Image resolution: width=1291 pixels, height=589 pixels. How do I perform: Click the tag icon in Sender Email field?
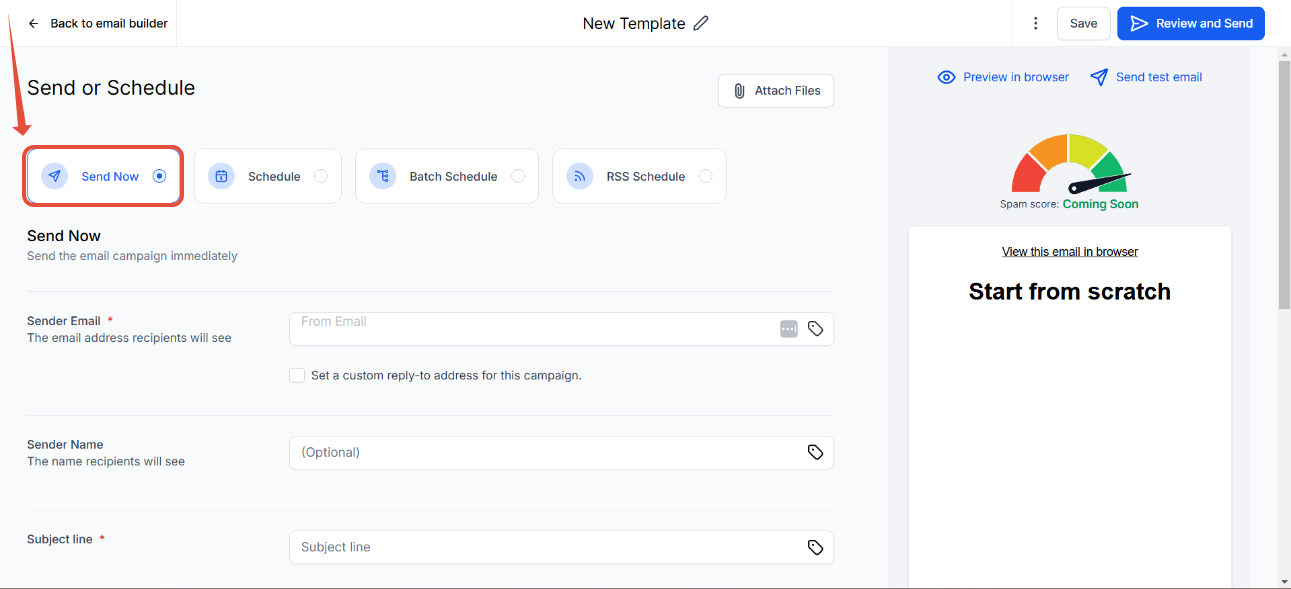pyautogui.click(x=816, y=329)
